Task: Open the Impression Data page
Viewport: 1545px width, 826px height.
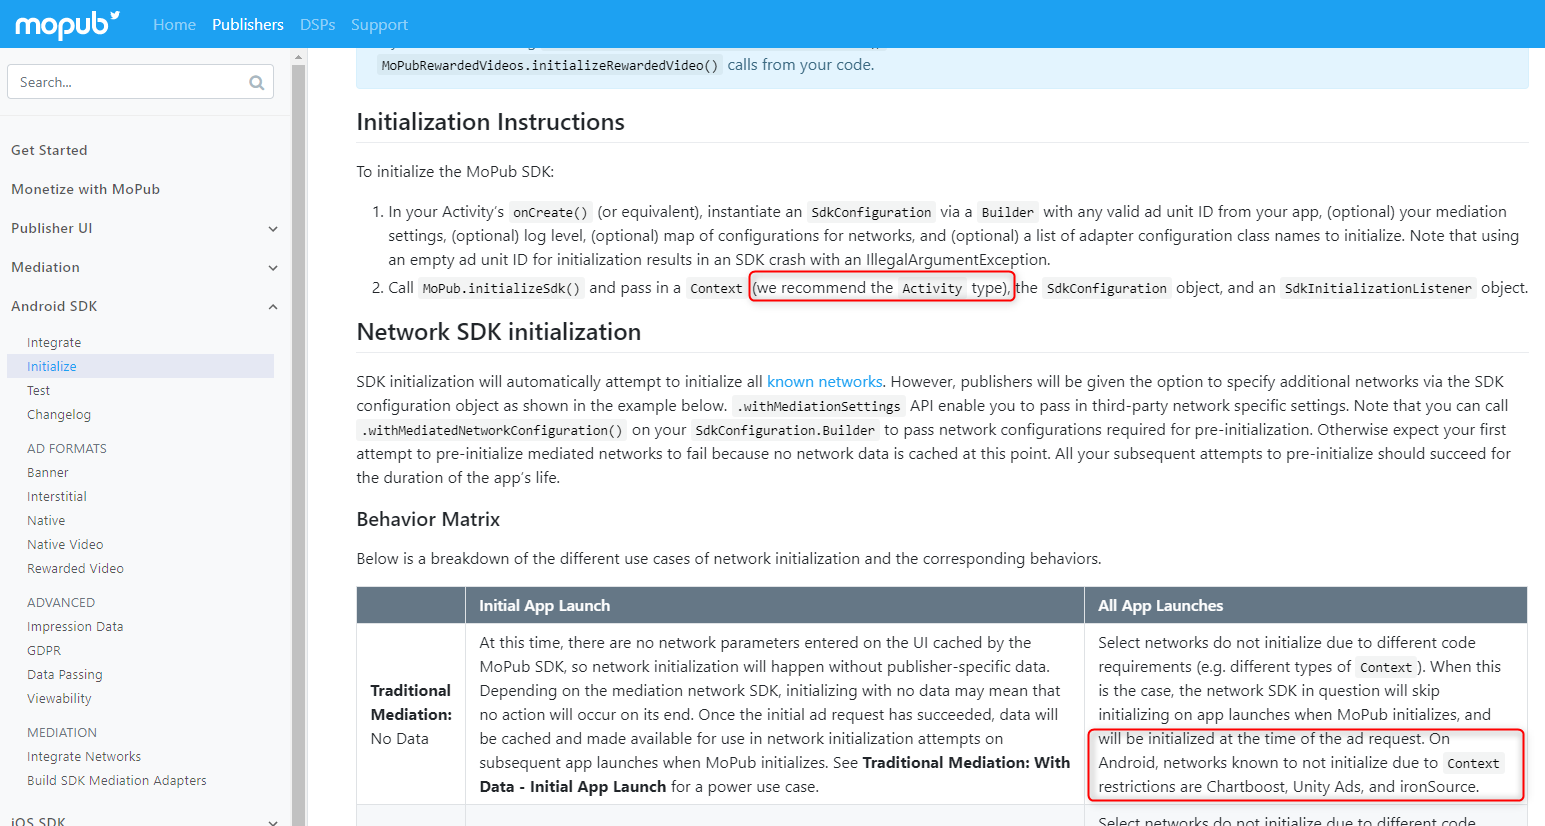Action: [x=75, y=626]
